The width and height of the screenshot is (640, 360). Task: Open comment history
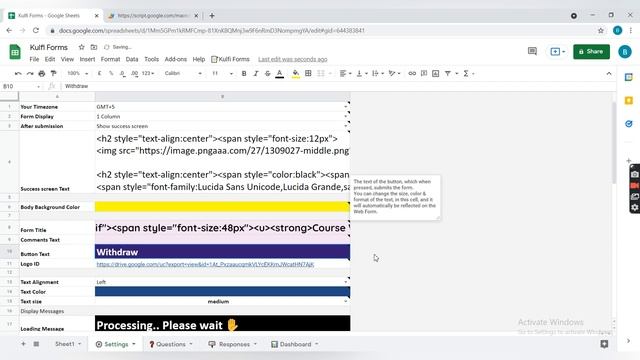pyautogui.click(x=532, y=51)
